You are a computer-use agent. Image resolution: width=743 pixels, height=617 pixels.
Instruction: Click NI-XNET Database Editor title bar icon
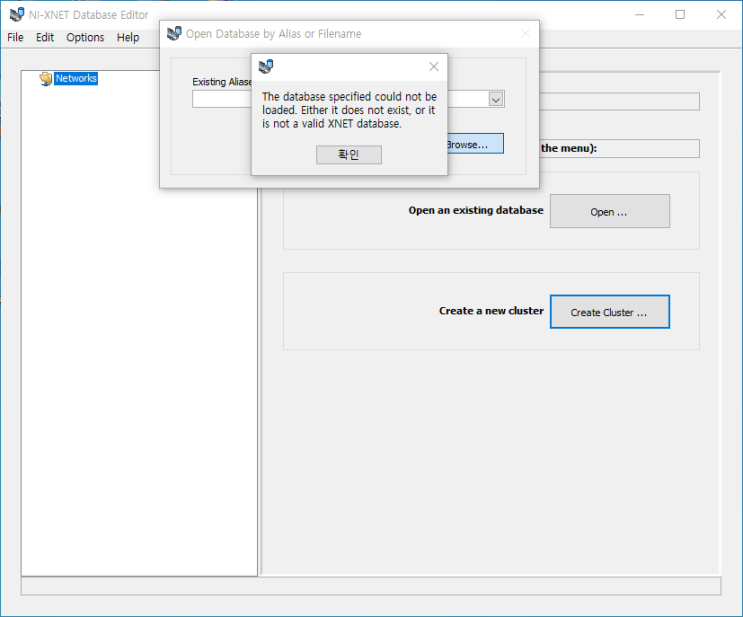point(17,14)
